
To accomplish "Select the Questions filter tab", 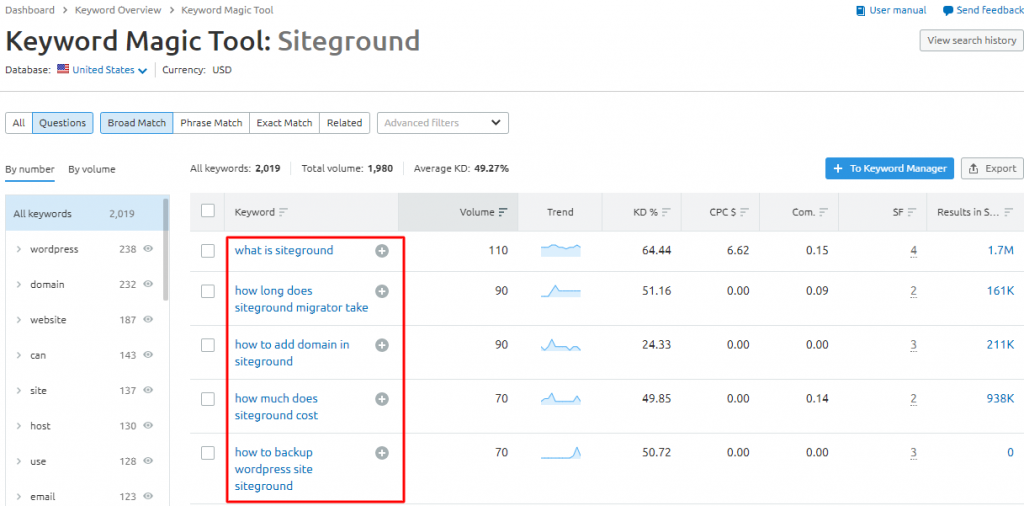I will [63, 123].
